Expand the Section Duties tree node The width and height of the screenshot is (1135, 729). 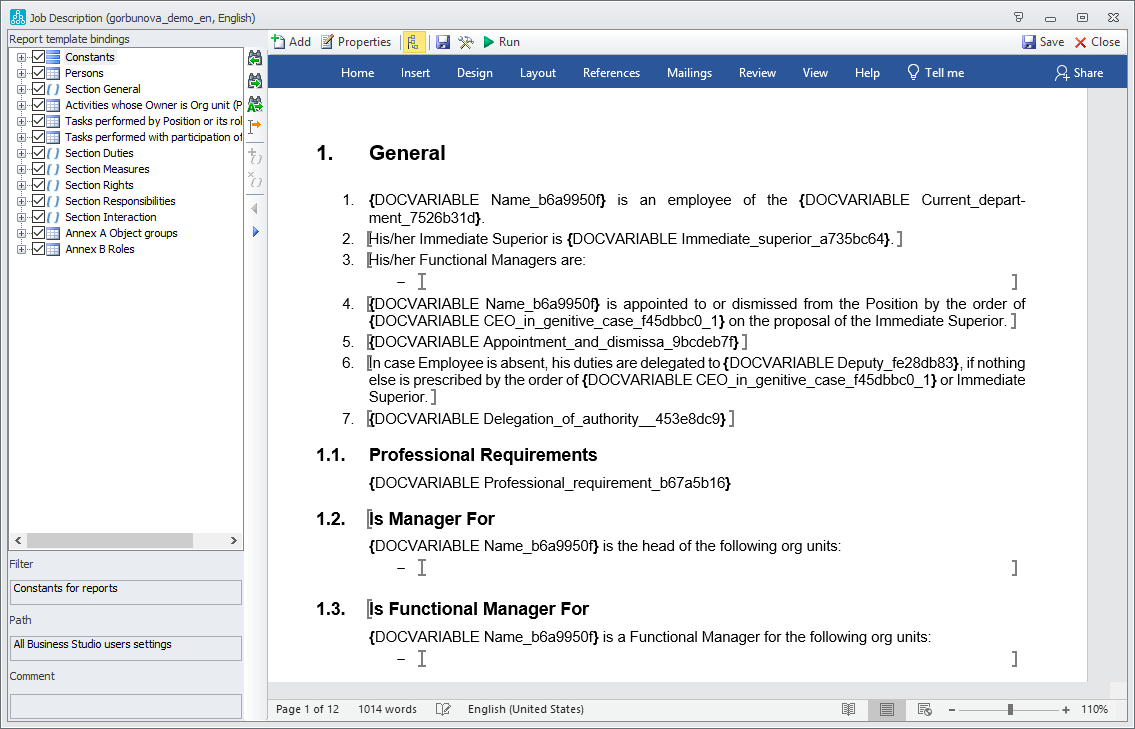pos(21,153)
